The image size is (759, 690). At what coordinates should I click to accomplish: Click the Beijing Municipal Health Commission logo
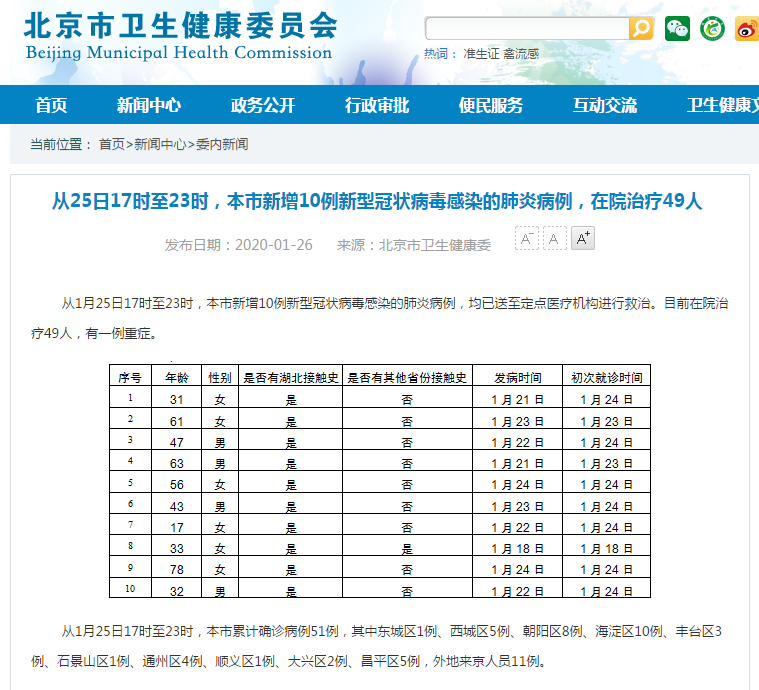pyautogui.click(x=180, y=36)
